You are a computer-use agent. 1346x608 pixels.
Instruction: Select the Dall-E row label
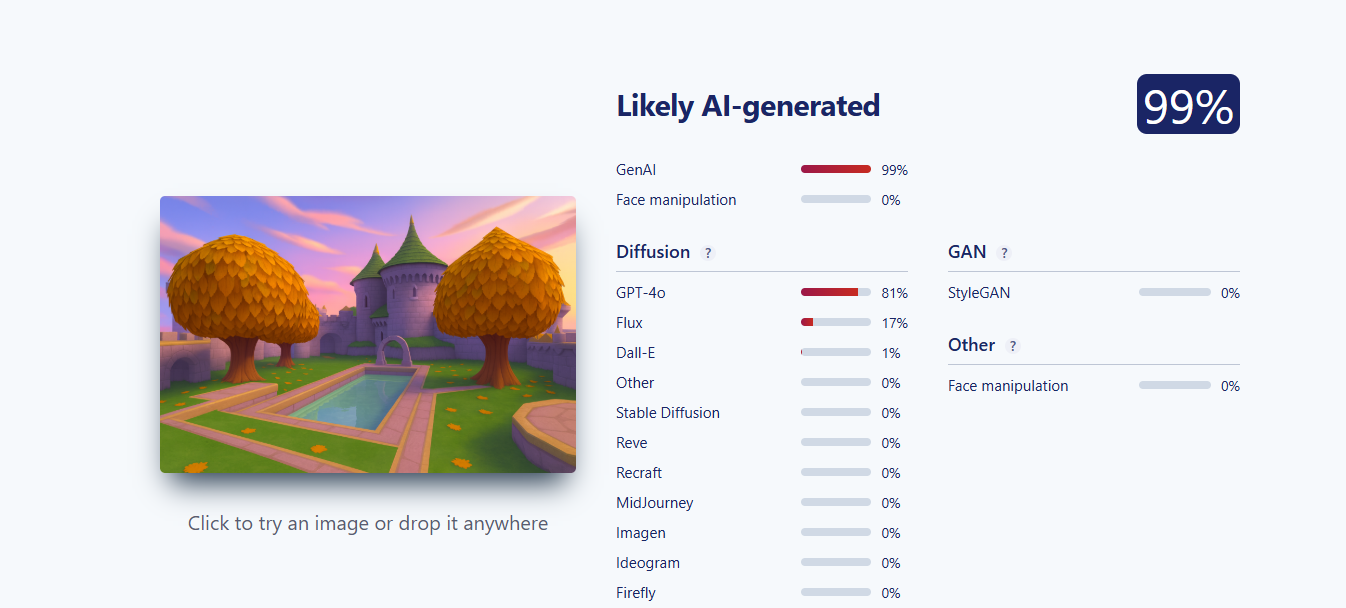click(x=634, y=353)
